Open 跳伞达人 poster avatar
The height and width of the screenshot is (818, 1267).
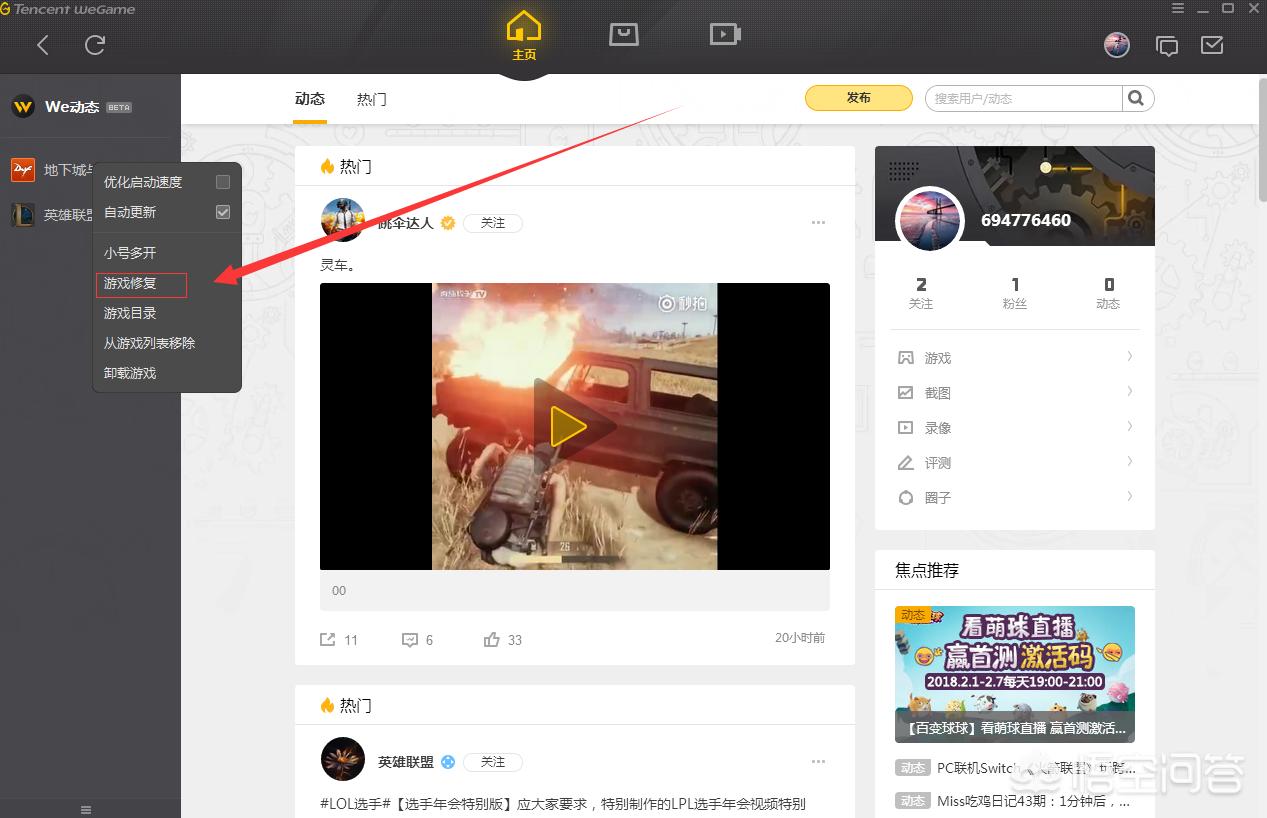[x=343, y=220]
